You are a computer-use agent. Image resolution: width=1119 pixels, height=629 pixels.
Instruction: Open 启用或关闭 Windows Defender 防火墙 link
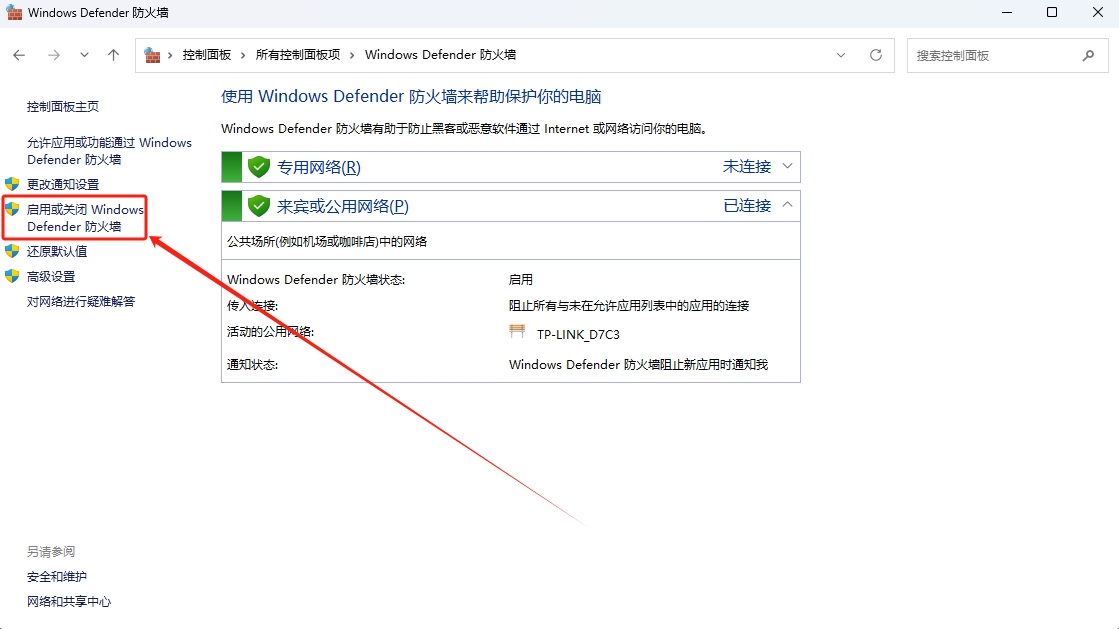tap(86, 218)
